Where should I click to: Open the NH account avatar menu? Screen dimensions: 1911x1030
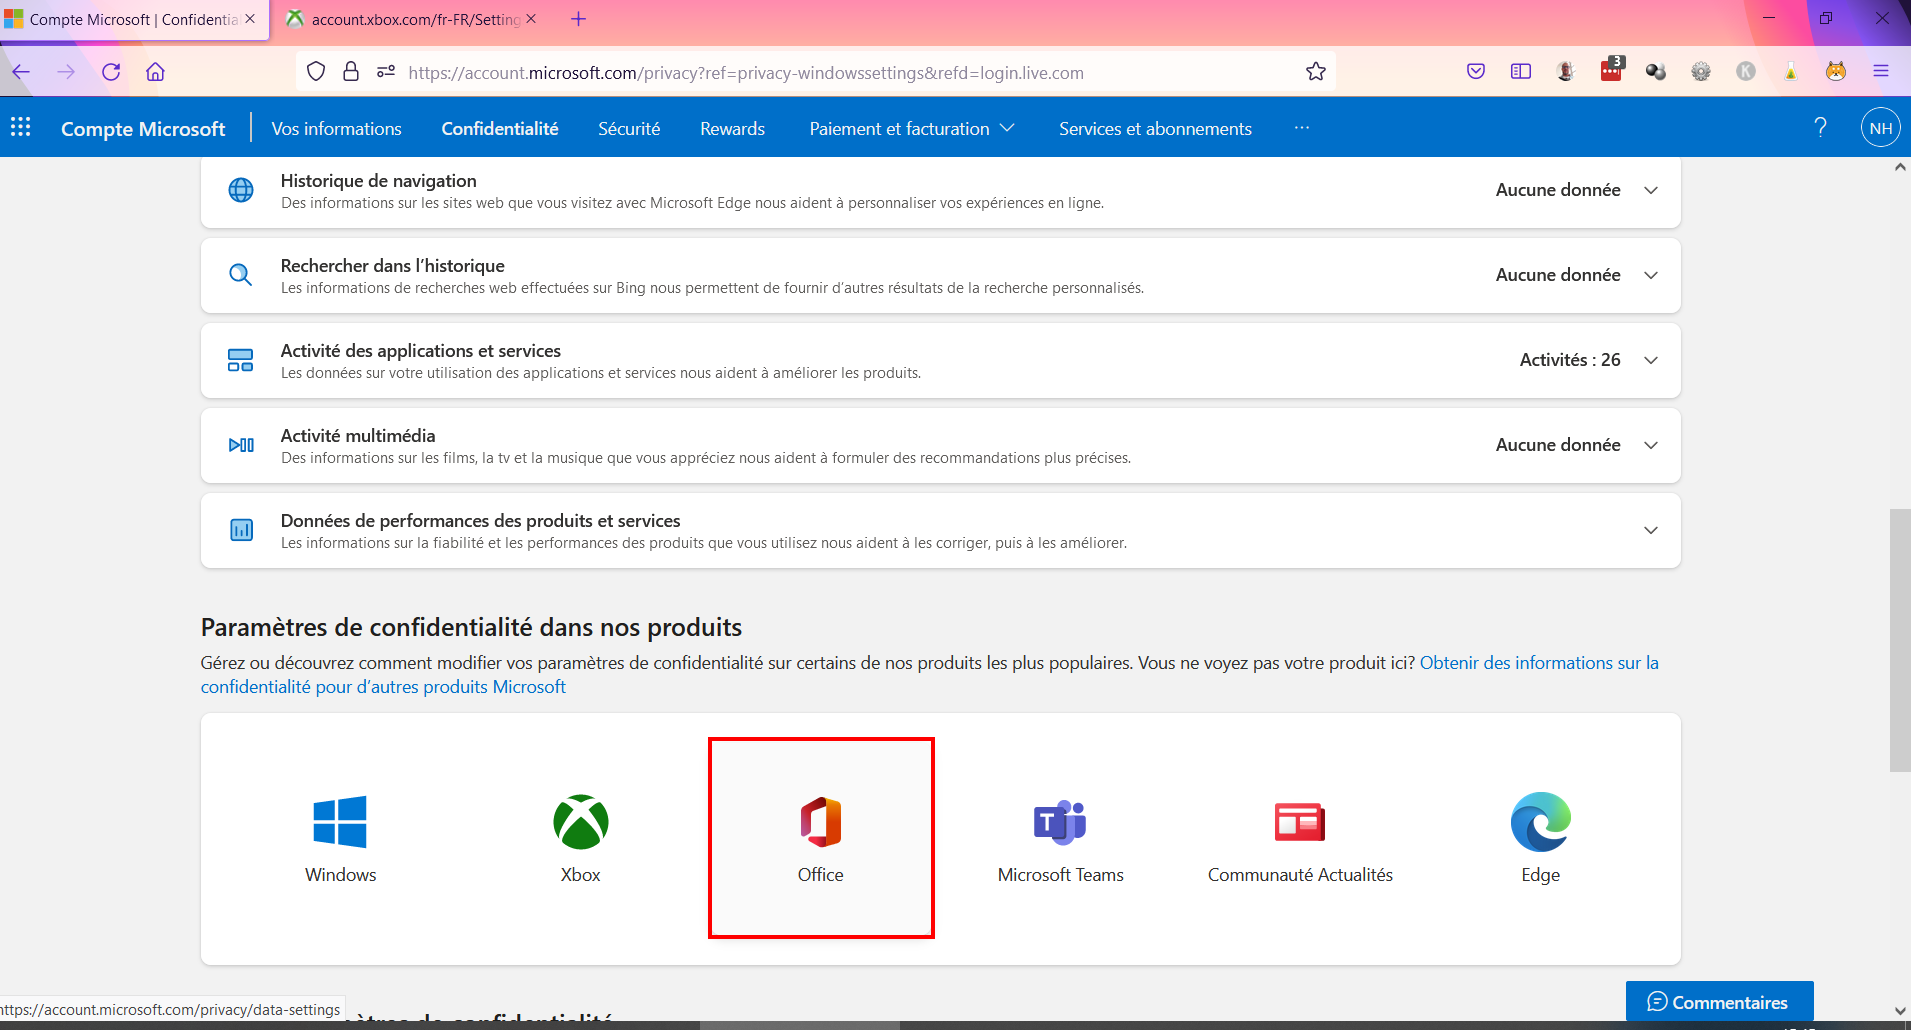(x=1880, y=128)
